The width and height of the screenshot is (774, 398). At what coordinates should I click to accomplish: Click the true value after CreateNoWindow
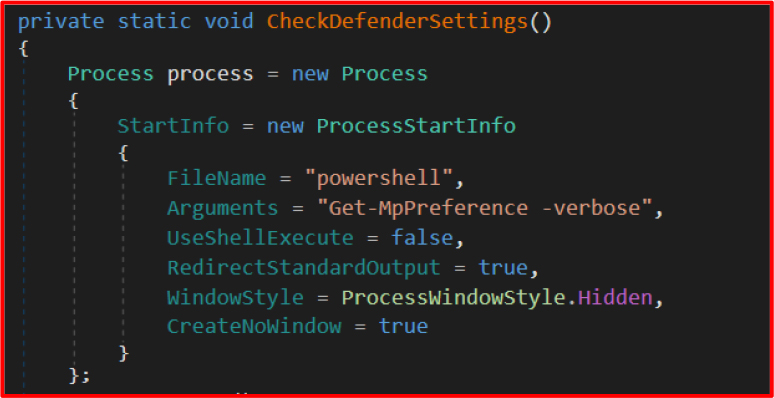(403, 326)
